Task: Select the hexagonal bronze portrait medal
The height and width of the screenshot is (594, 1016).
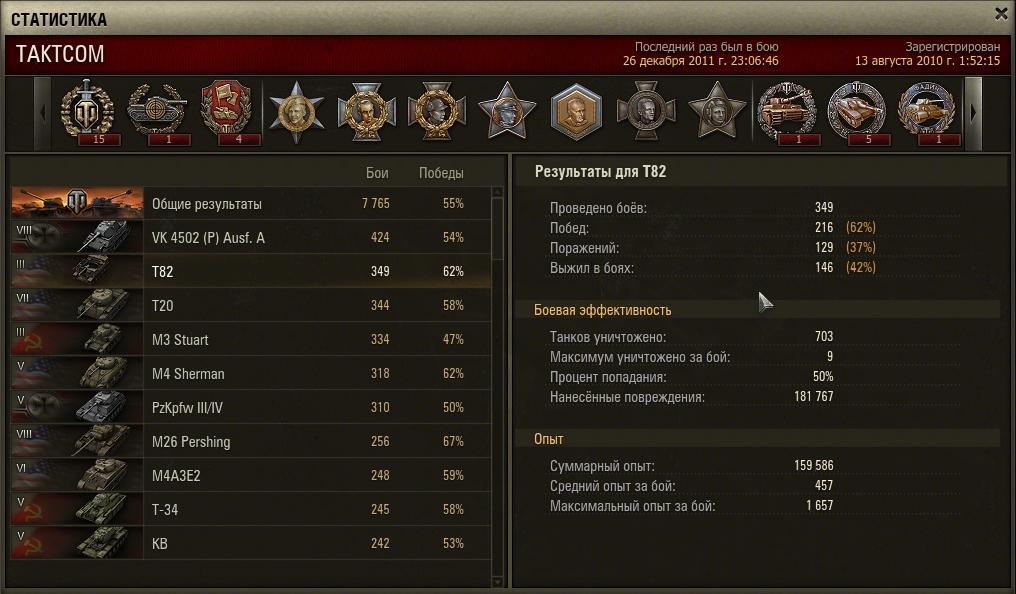Action: [576, 113]
